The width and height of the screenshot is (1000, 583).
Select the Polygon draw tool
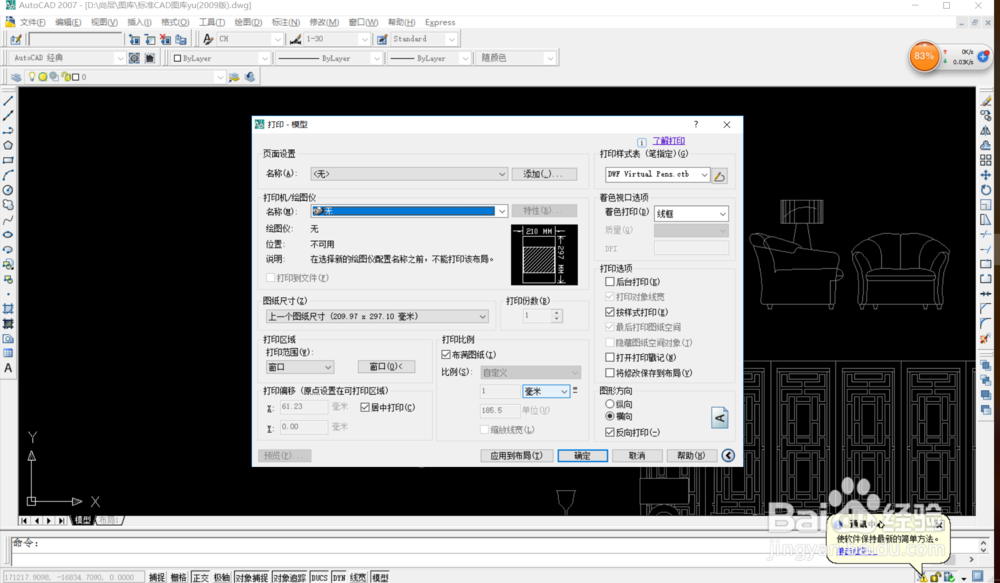(x=8, y=145)
